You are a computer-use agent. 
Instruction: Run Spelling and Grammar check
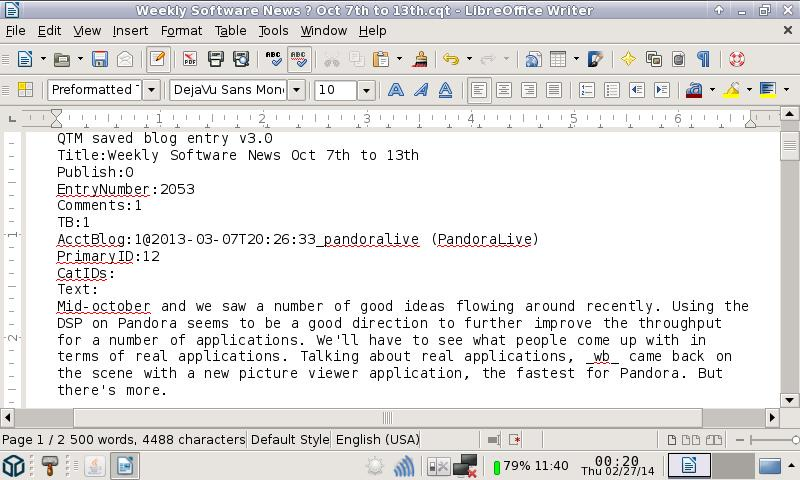pyautogui.click(x=273, y=59)
